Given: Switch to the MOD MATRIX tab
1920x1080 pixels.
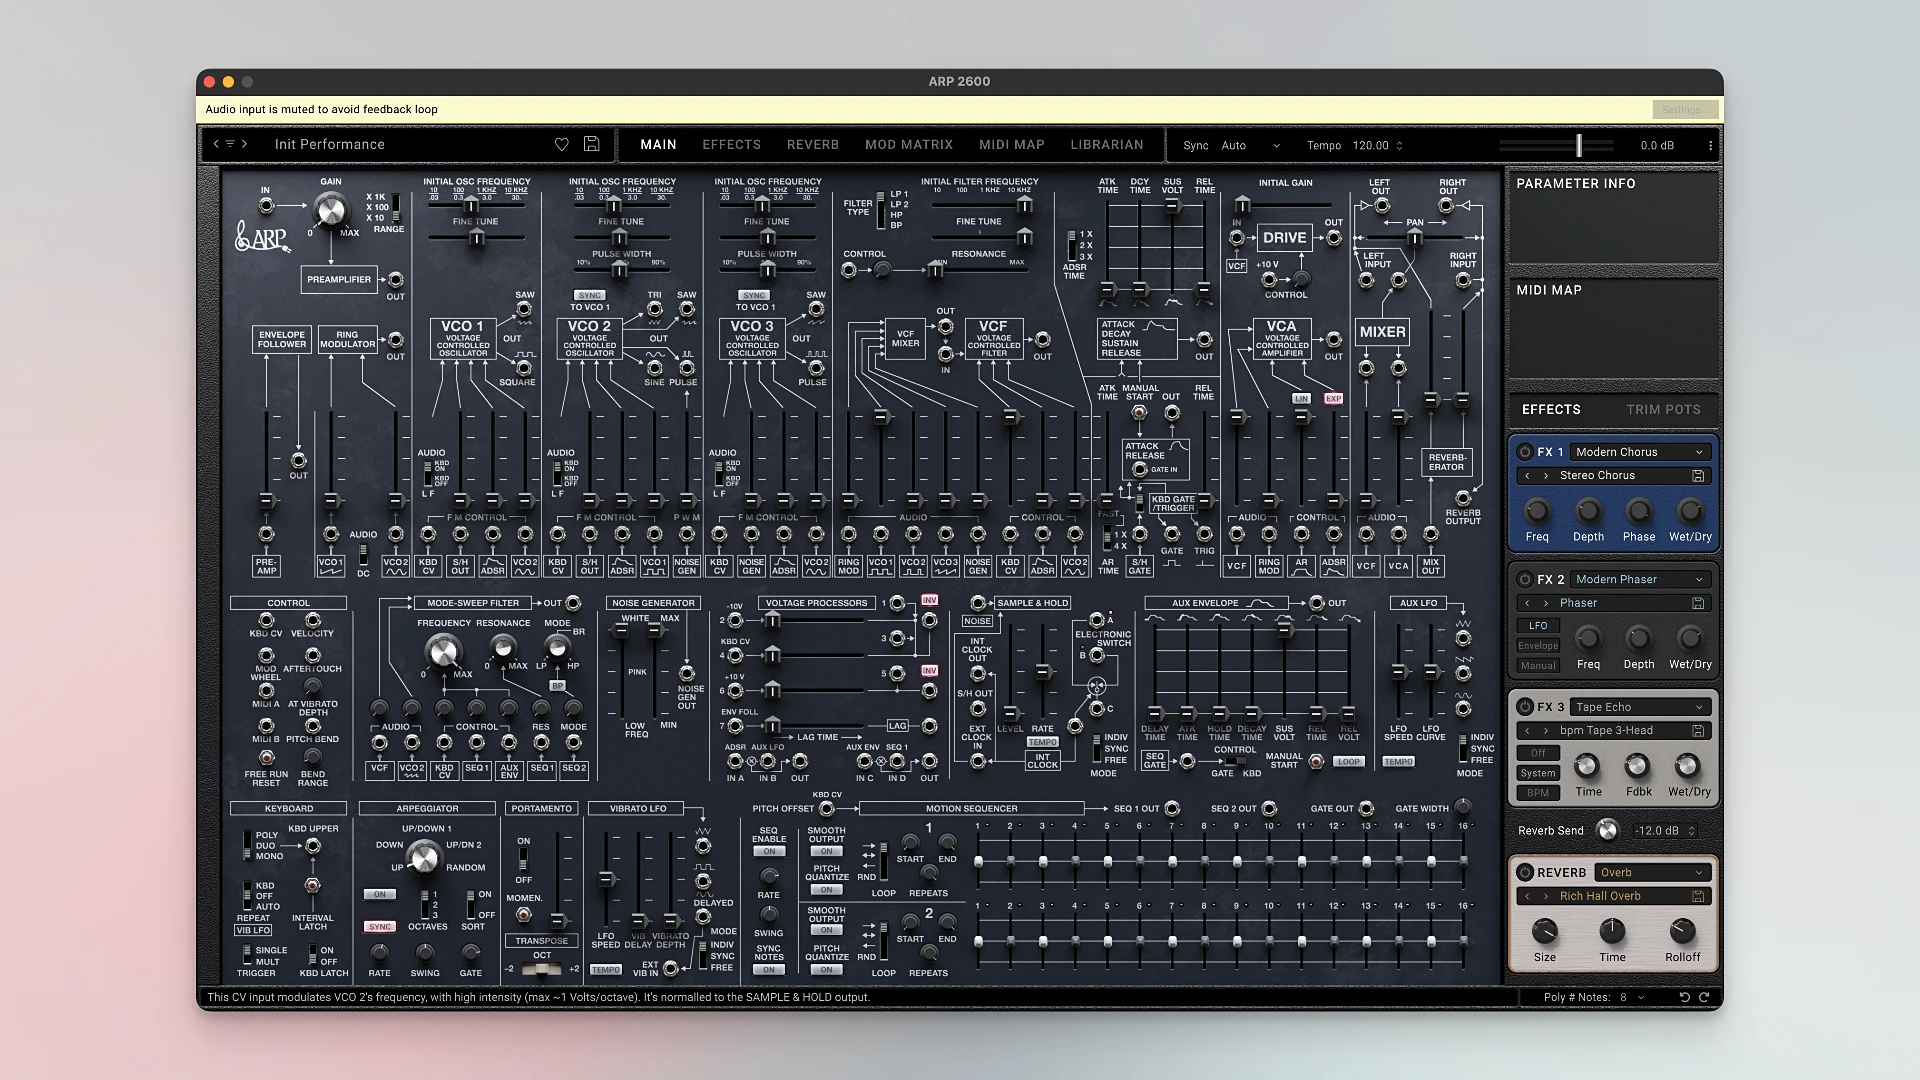Looking at the screenshot, I should 908,144.
